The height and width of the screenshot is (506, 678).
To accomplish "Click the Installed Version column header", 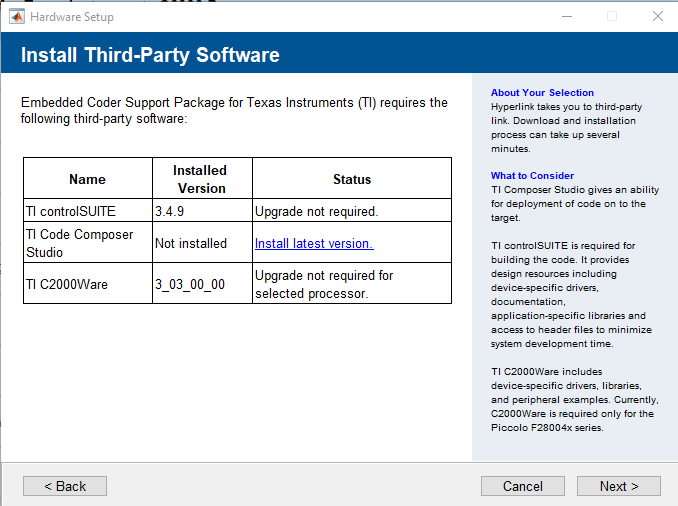I will 202,179.
